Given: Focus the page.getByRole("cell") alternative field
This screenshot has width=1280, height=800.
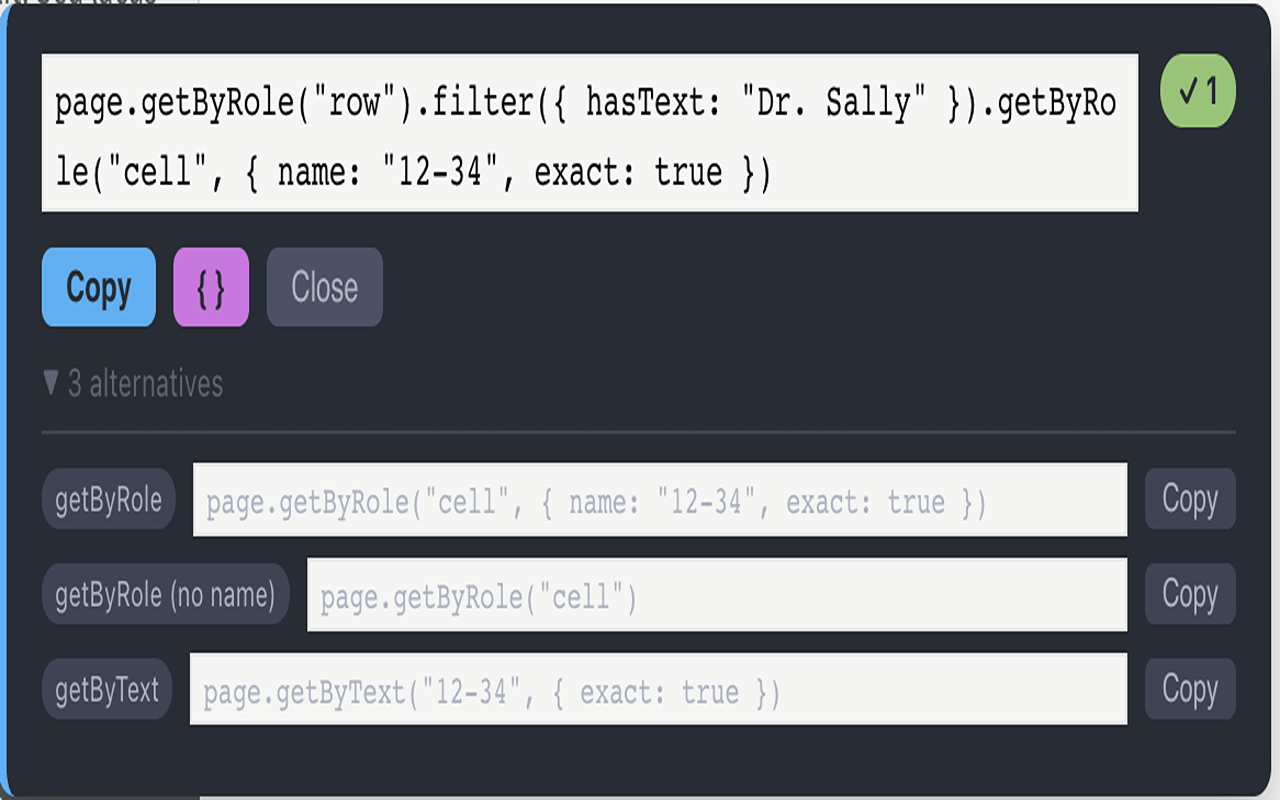Looking at the screenshot, I should coord(717,595).
